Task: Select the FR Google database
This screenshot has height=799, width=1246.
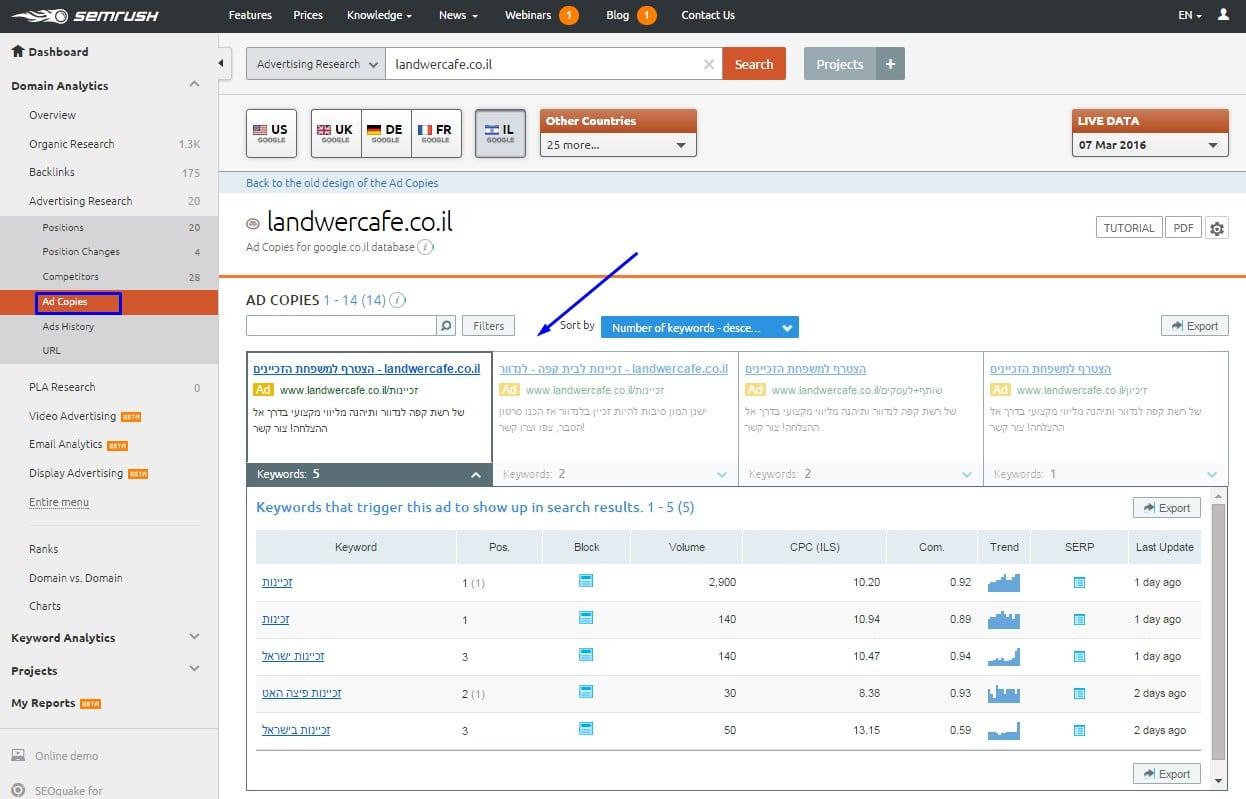Action: [x=436, y=133]
